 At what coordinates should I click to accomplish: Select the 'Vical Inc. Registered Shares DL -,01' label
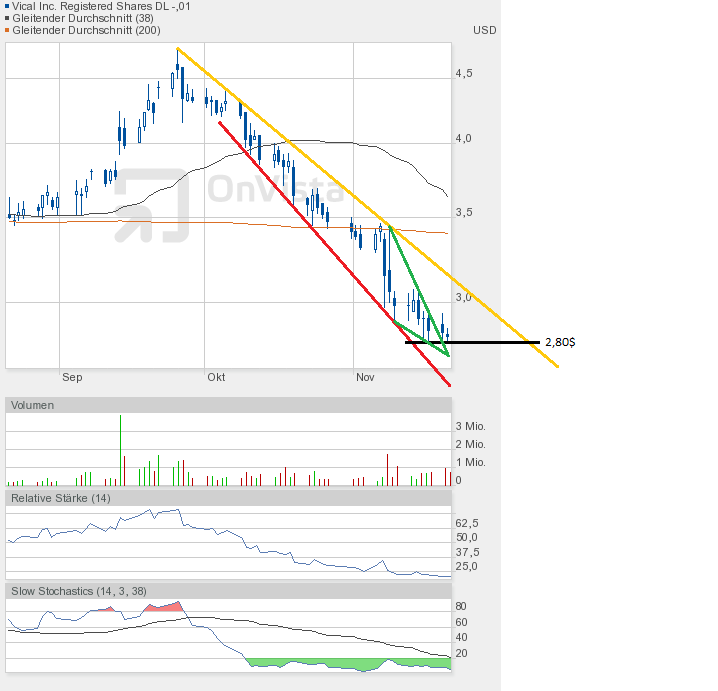tap(101, 6)
